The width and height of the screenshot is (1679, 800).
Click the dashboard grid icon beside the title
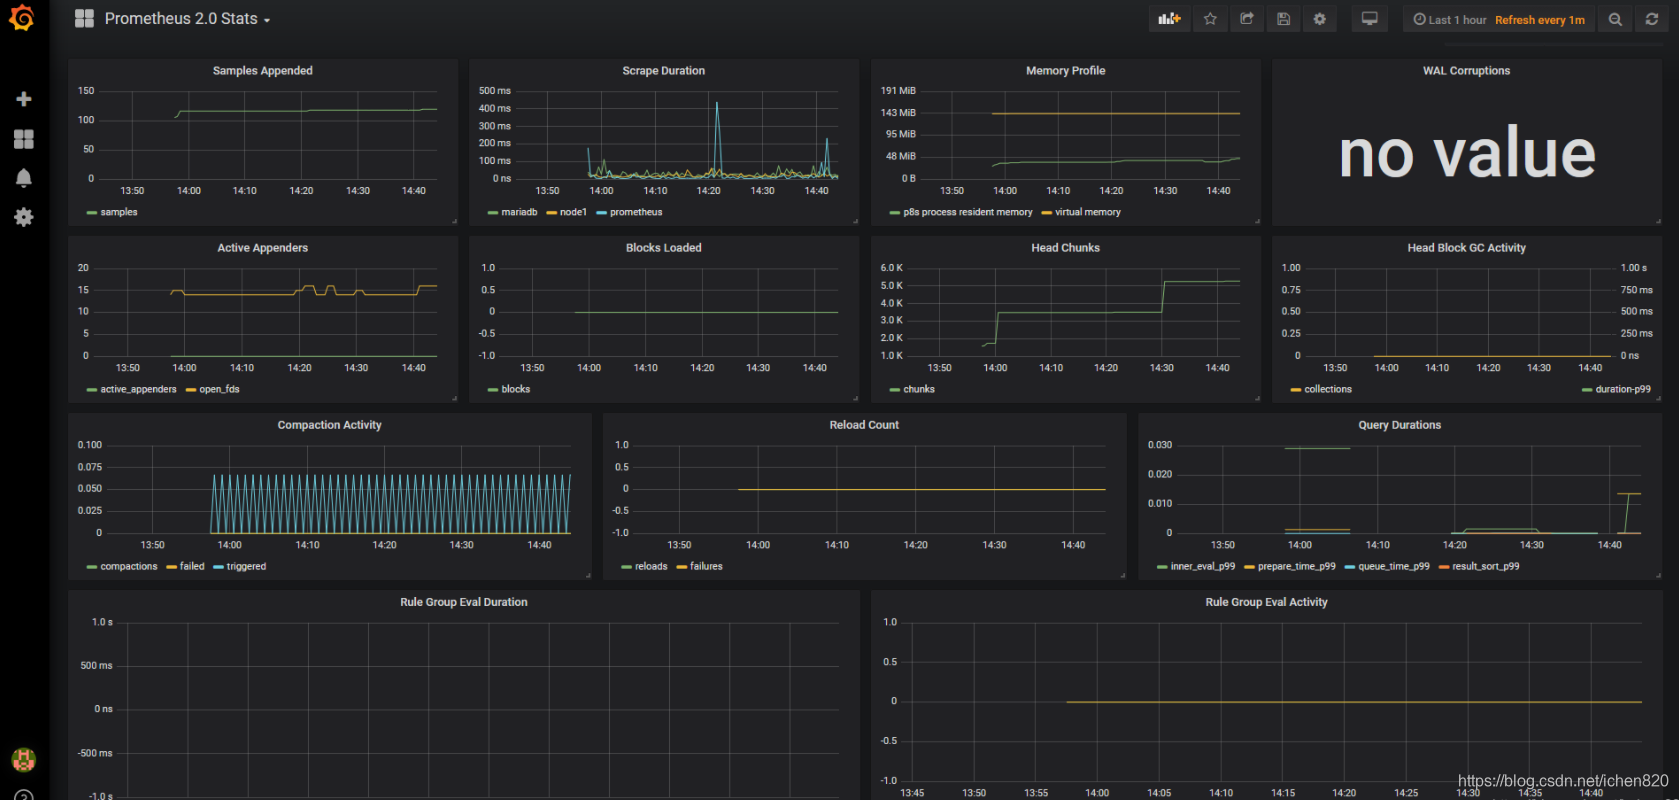click(84, 19)
